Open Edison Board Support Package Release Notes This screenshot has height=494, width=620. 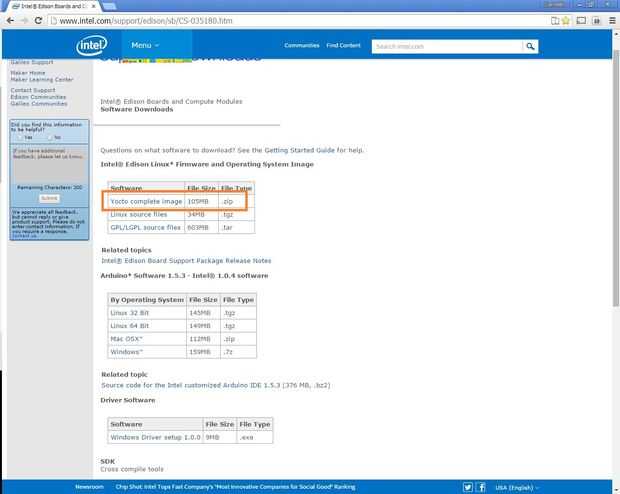[x=186, y=261]
